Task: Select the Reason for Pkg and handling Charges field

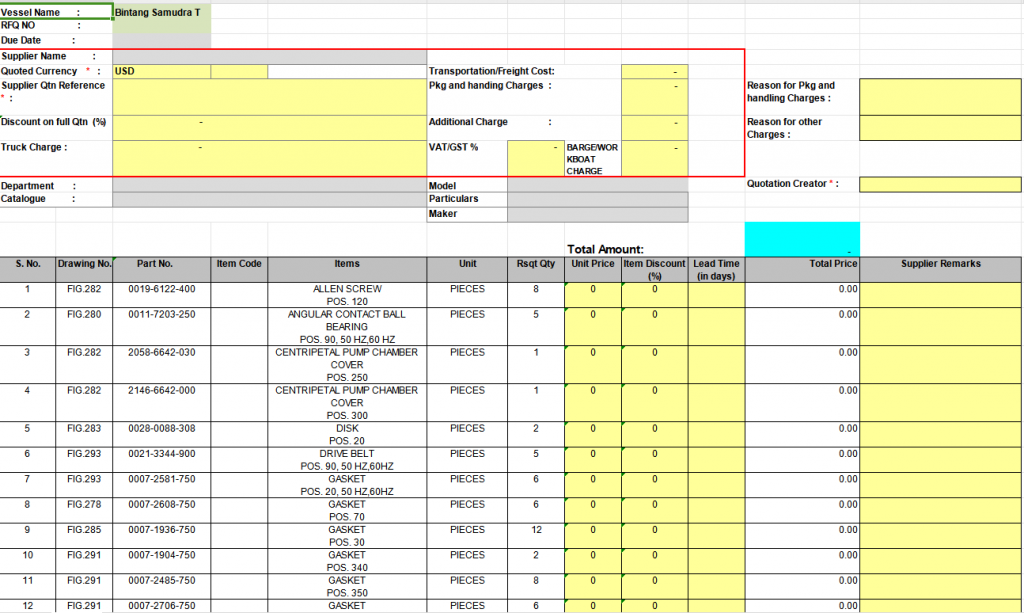Action: tap(940, 96)
